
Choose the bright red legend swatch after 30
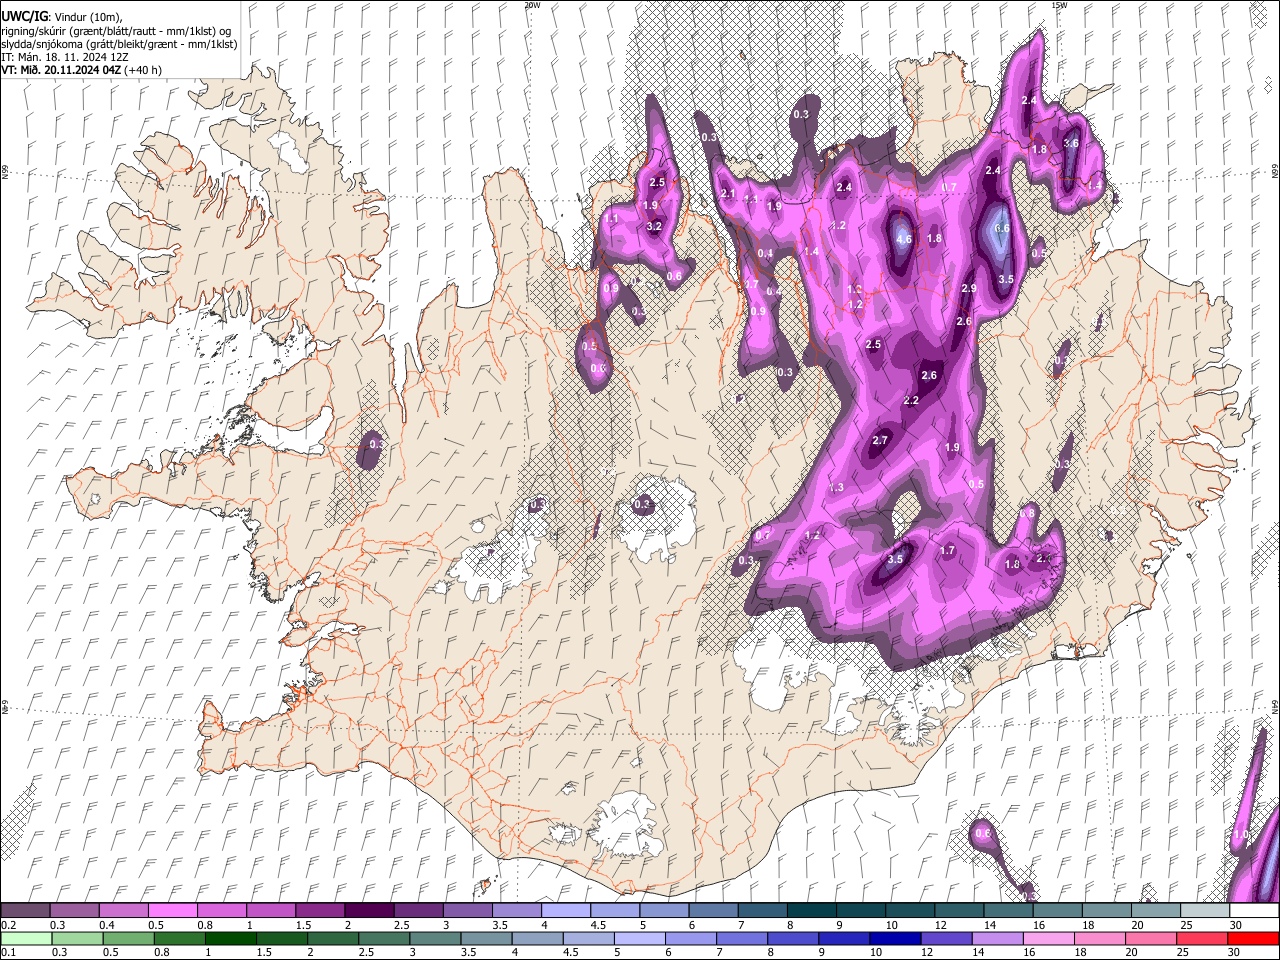click(x=1252, y=938)
